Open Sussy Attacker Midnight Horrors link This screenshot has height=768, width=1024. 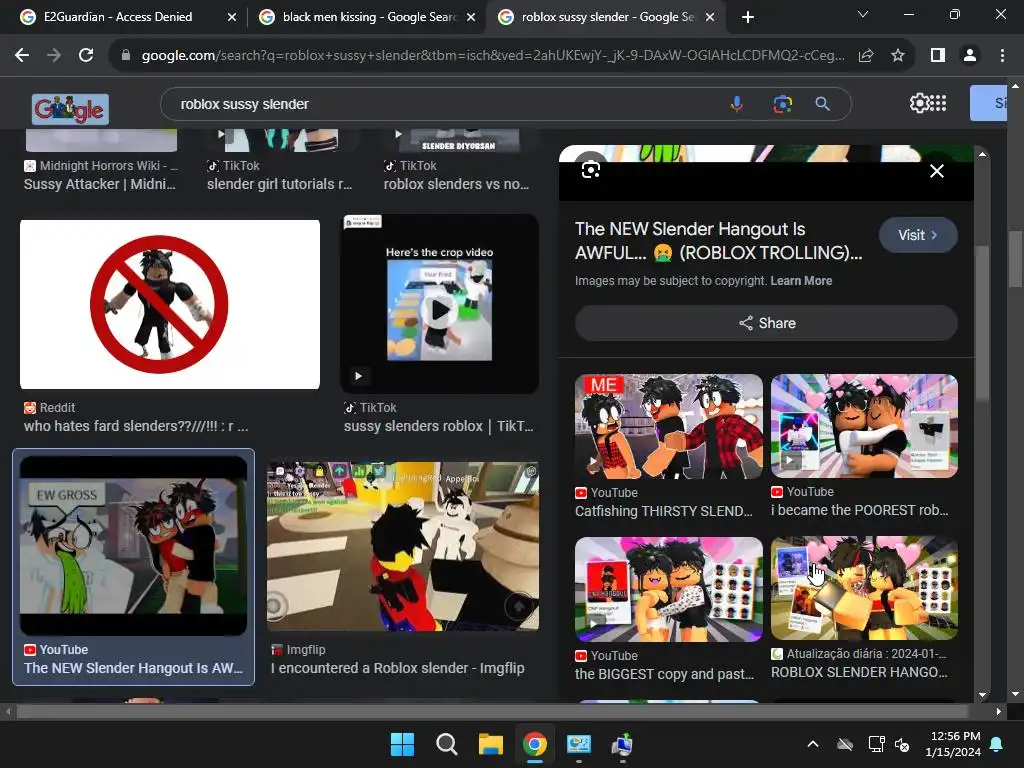[100, 184]
